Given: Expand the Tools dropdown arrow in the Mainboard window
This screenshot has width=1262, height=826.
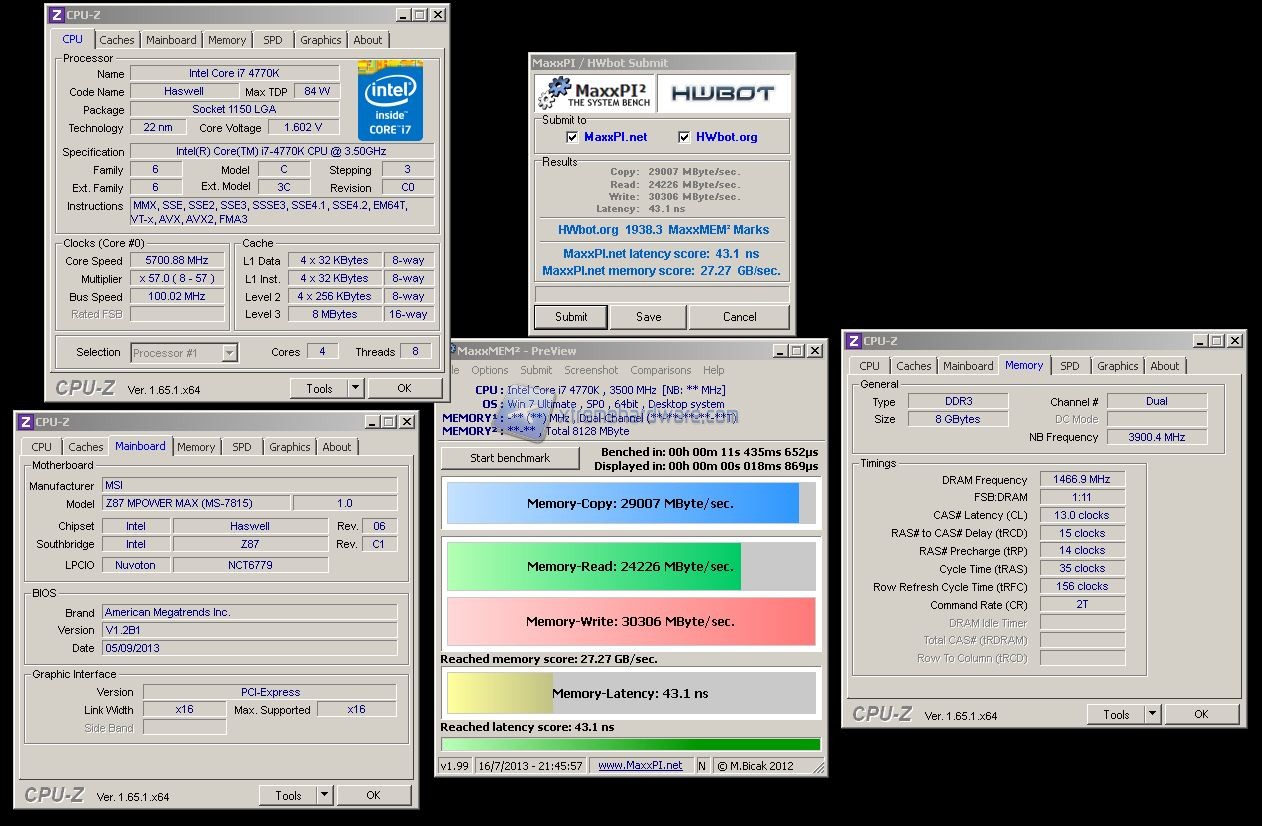Looking at the screenshot, I should pyautogui.click(x=324, y=795).
